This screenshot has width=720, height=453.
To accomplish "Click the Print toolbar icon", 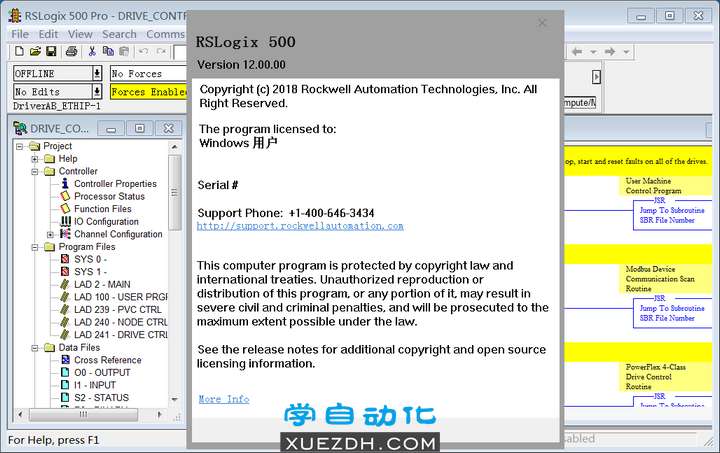I will [71, 51].
